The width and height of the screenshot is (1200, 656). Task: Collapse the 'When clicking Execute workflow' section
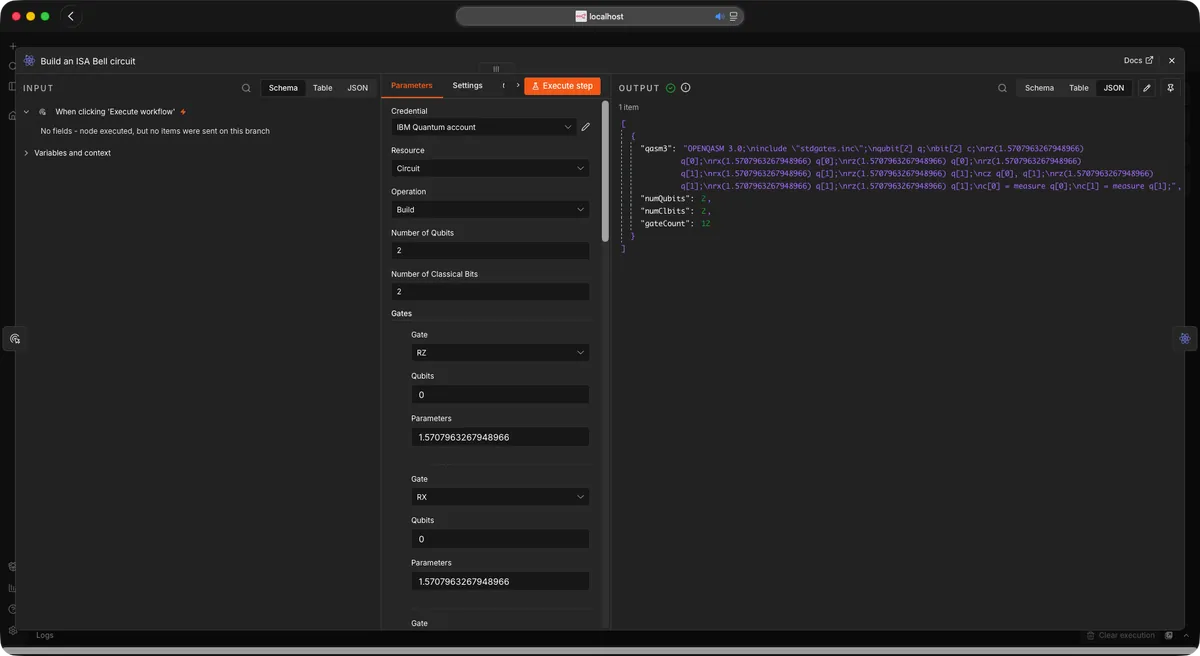tap(27, 112)
